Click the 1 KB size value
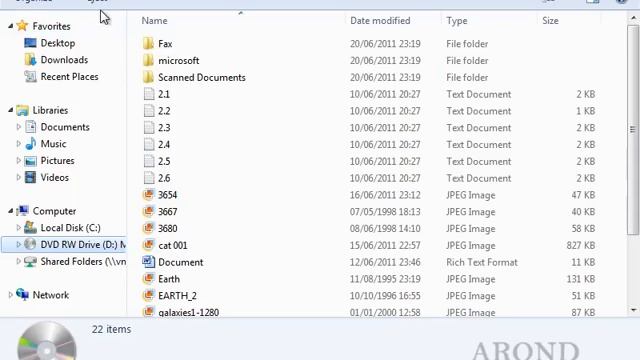 coord(585,111)
